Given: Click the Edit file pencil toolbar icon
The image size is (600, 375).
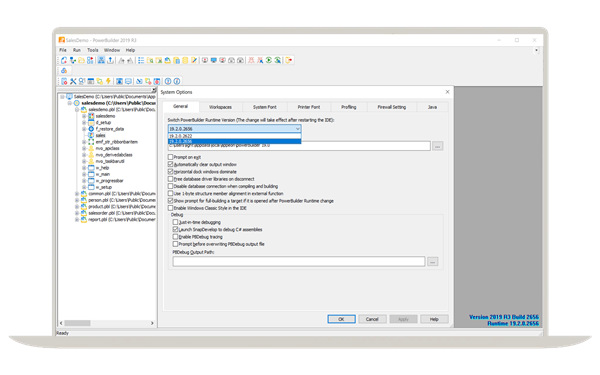Looking at the screenshot, I should [x=194, y=60].
